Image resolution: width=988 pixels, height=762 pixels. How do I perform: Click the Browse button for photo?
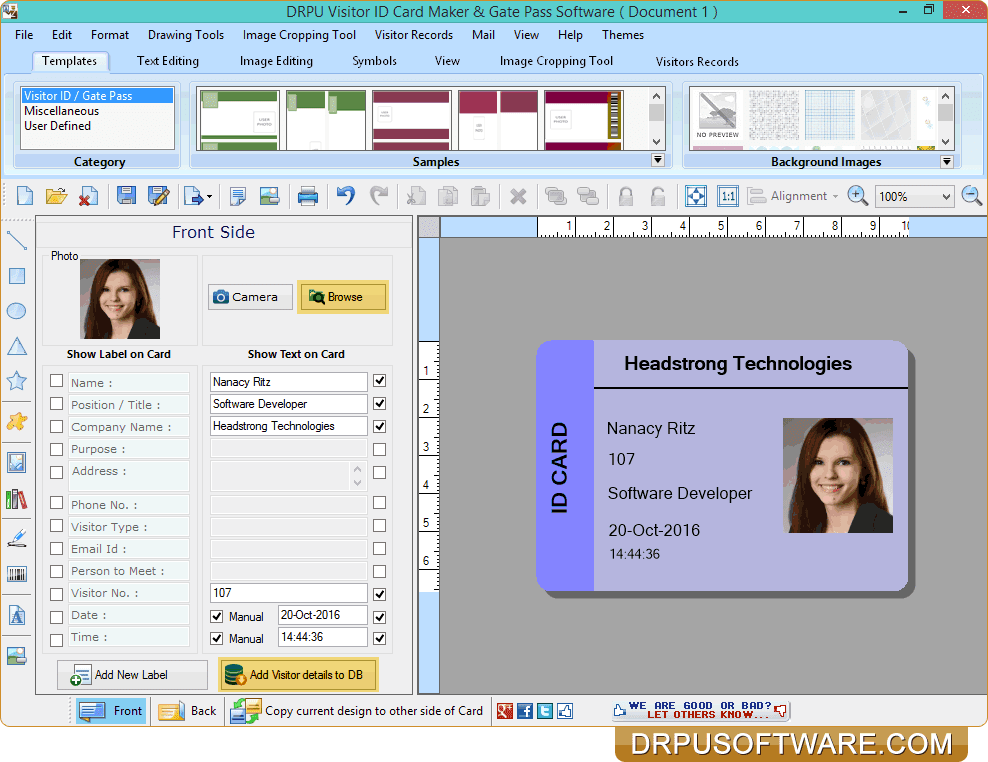point(343,297)
